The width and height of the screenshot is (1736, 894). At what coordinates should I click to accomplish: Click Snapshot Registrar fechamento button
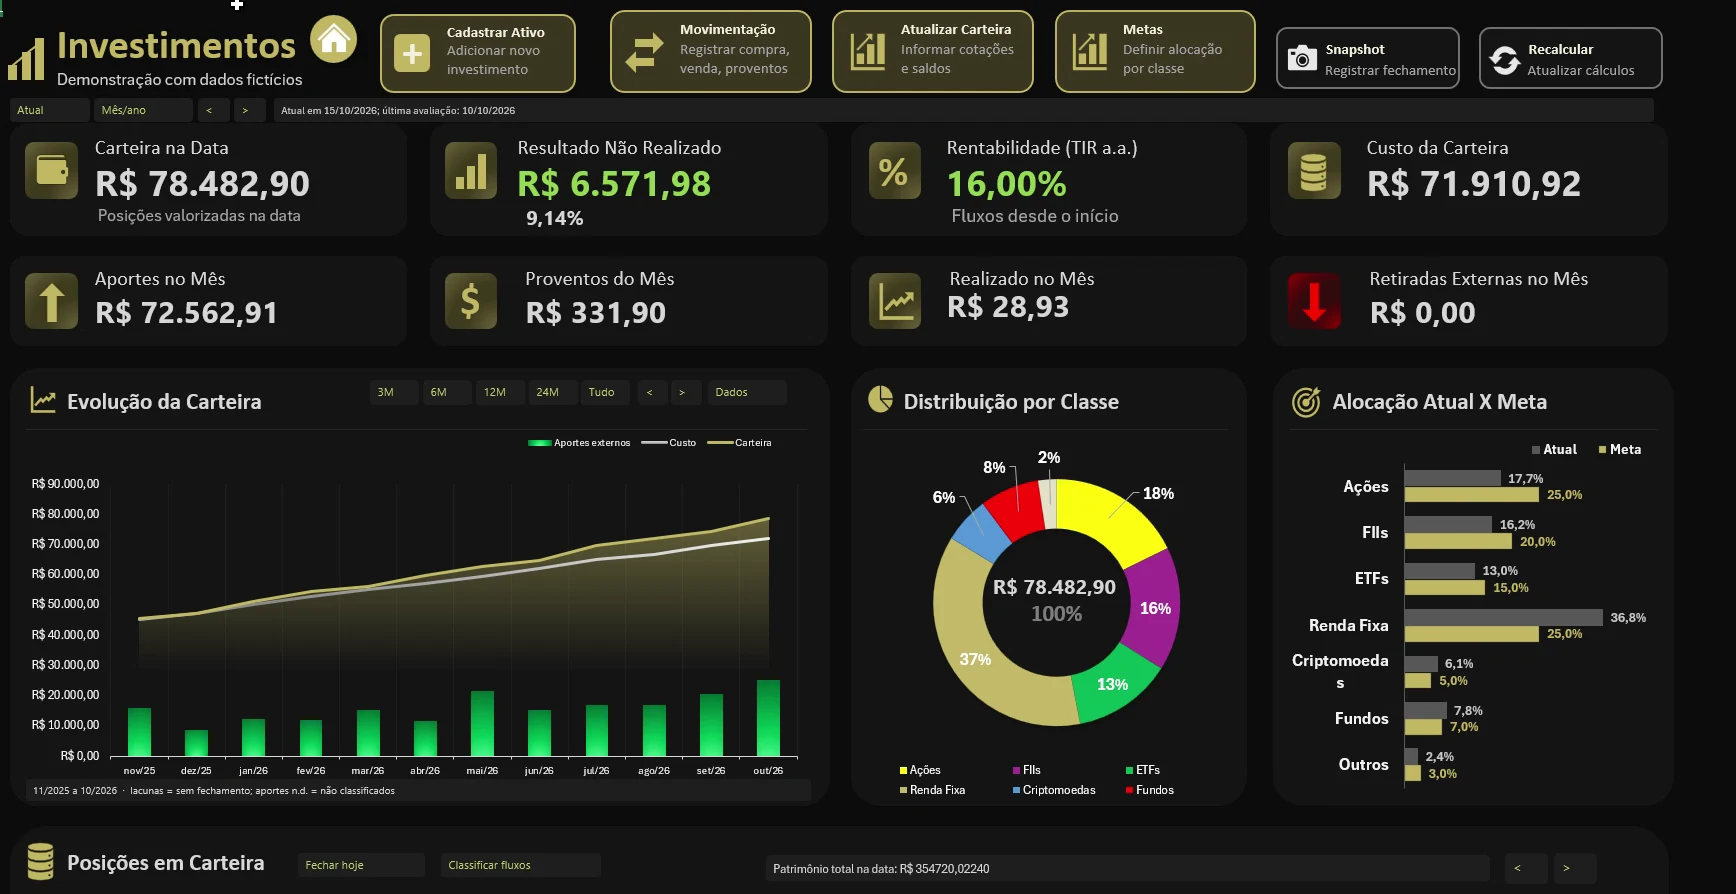pyautogui.click(x=1368, y=58)
